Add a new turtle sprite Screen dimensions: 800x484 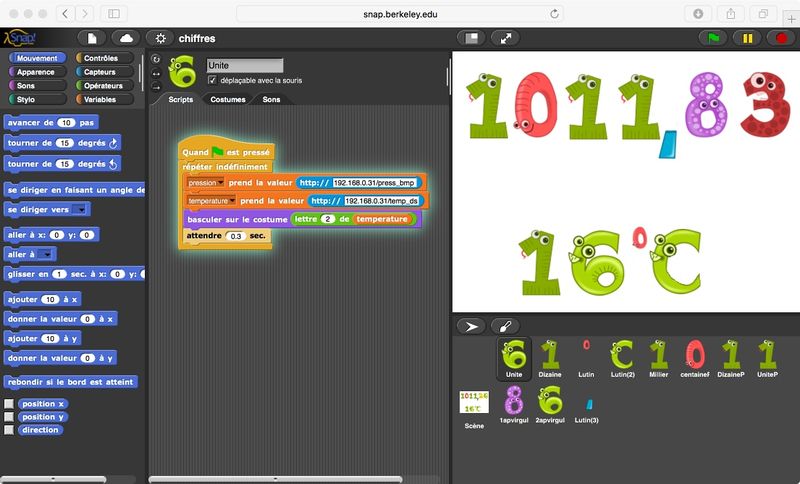click(x=471, y=326)
